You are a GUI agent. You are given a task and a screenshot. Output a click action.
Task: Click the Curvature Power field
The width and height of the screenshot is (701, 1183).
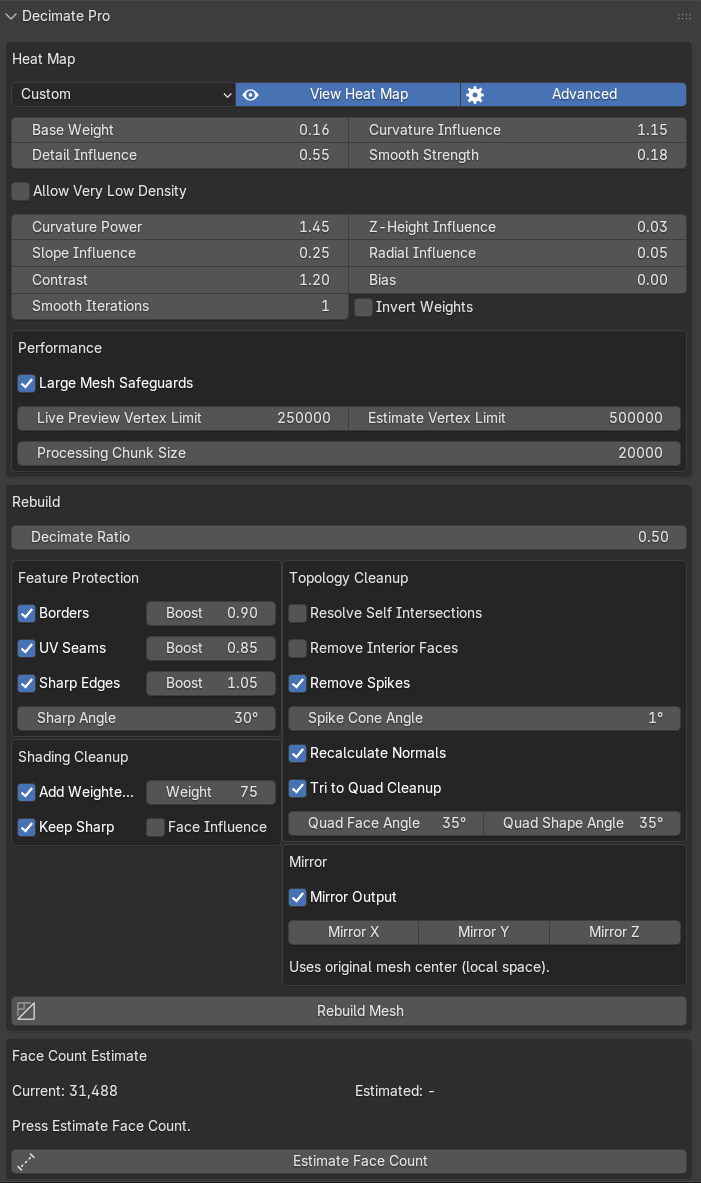(180, 227)
